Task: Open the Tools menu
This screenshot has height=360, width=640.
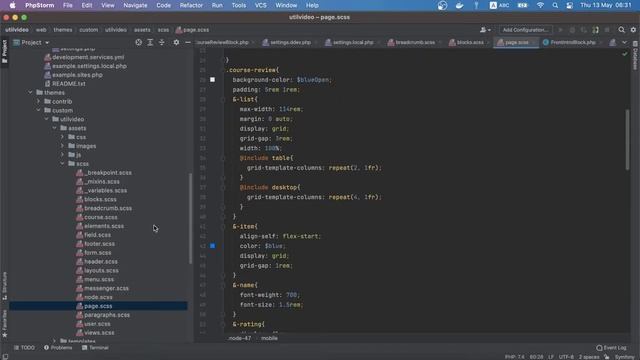Action: click(239, 5)
